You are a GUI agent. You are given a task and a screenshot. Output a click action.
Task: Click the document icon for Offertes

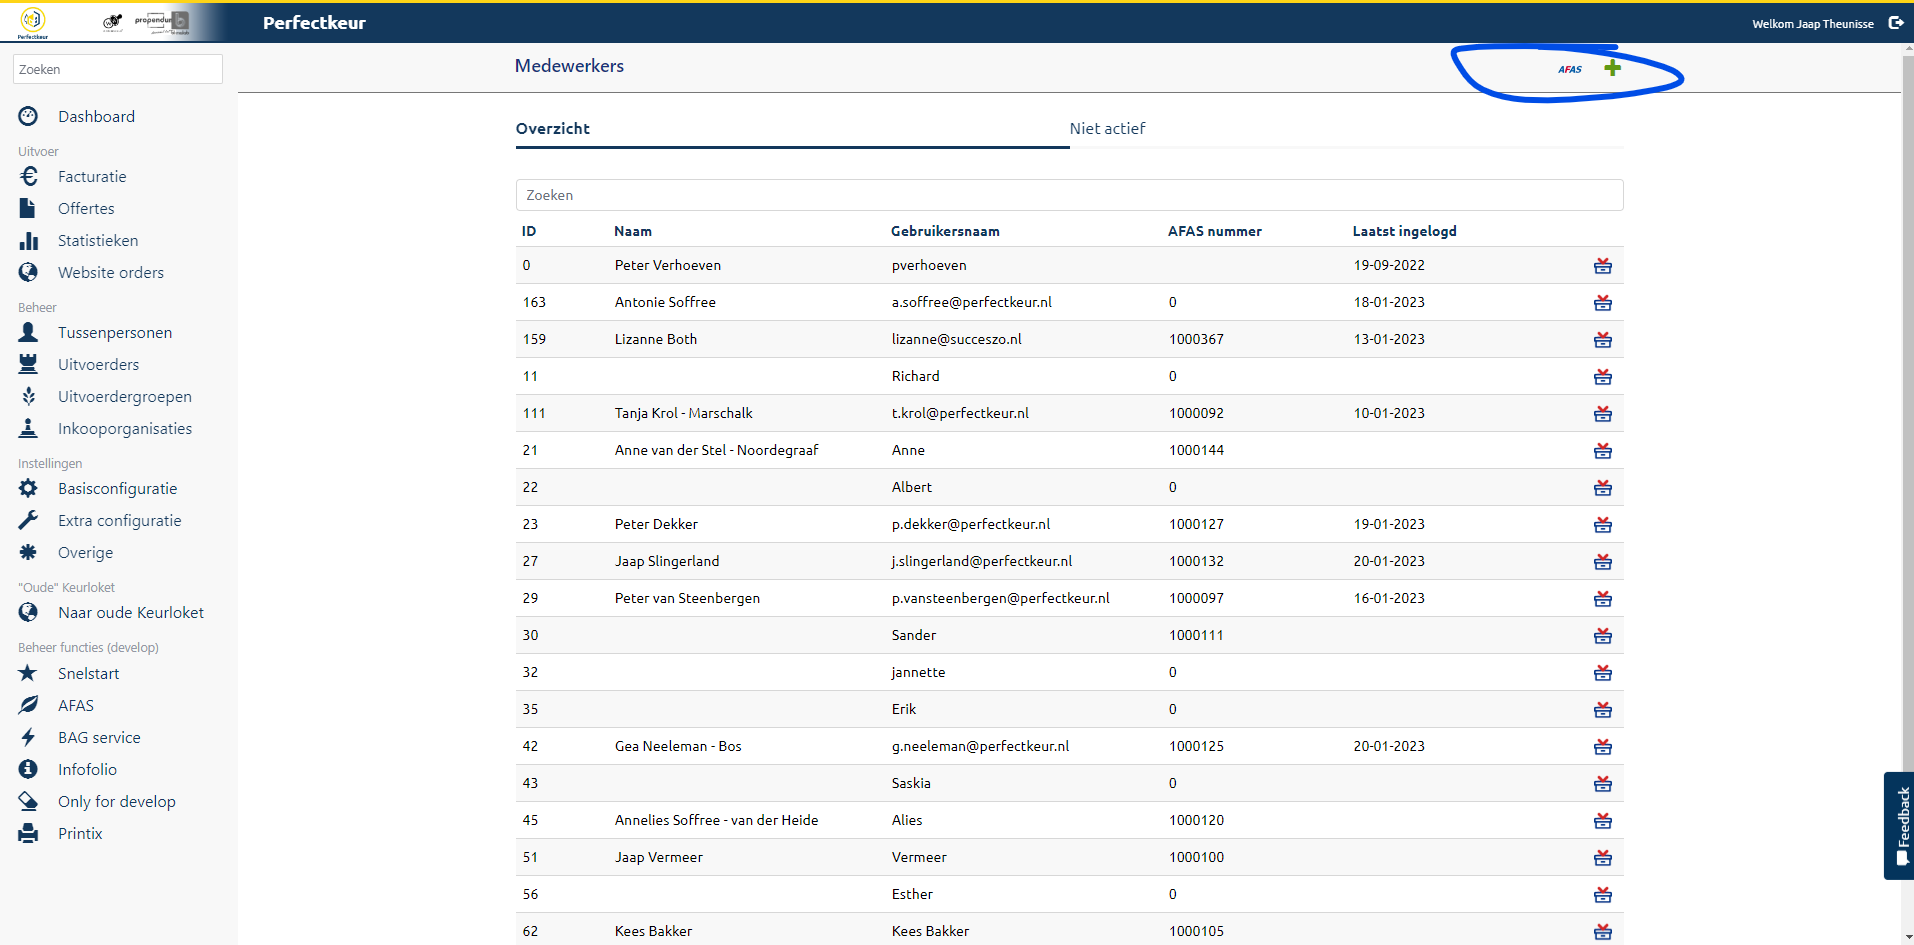point(28,208)
